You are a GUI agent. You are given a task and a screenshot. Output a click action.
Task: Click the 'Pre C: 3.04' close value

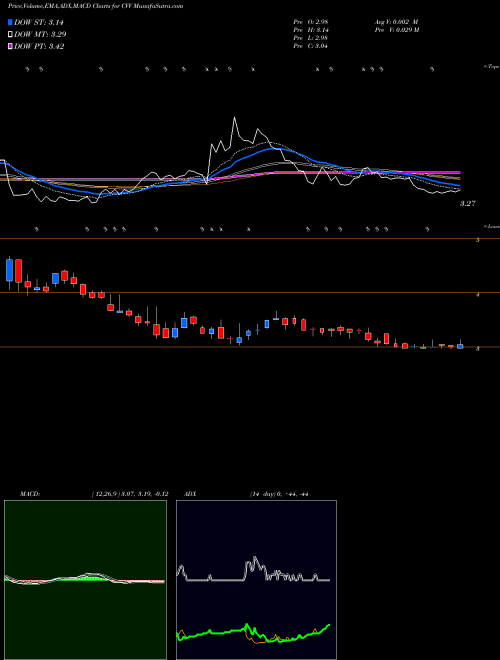tap(311, 45)
